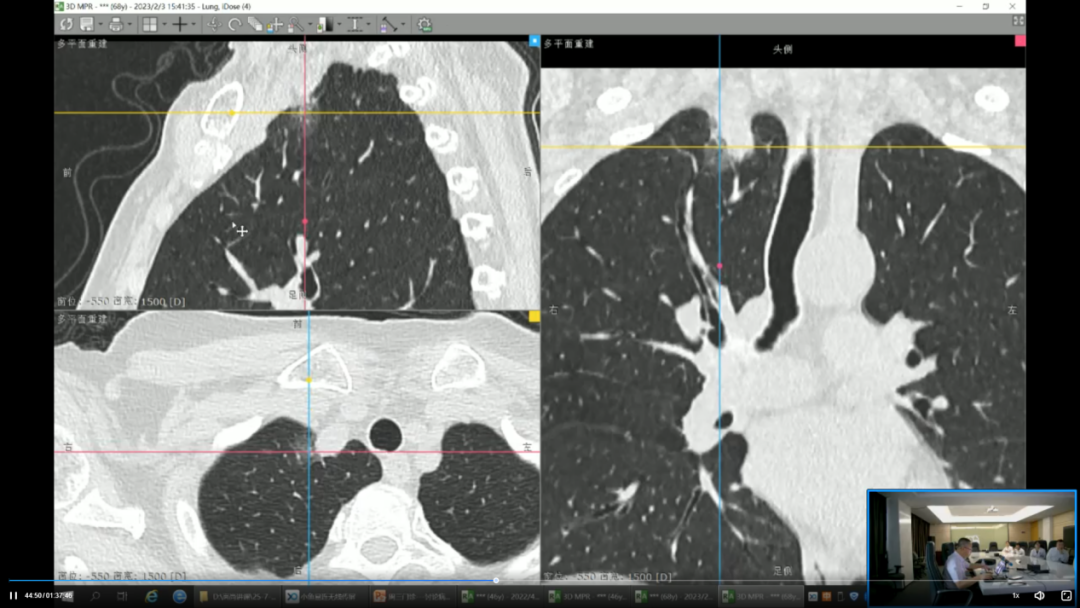Pause the video playback
The width and height of the screenshot is (1080, 608).
pyautogui.click(x=13, y=595)
